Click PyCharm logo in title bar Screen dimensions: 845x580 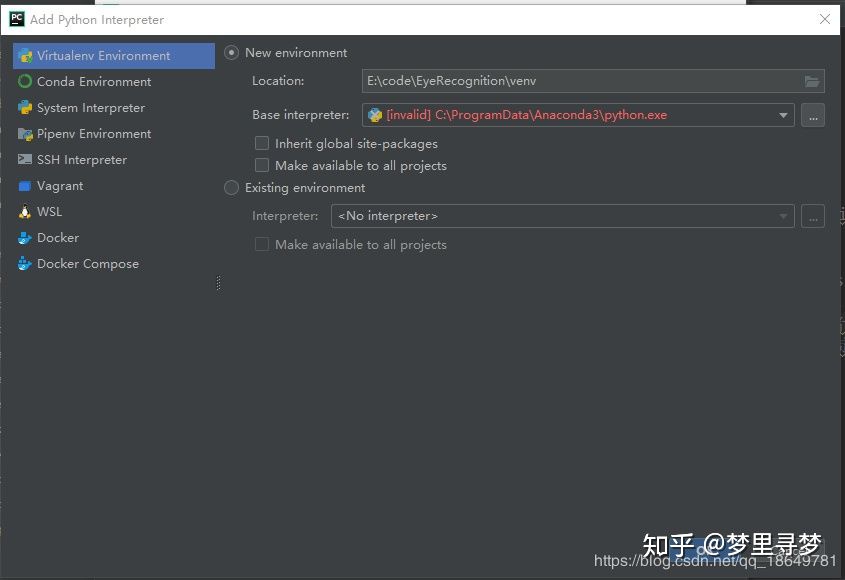click(x=17, y=19)
